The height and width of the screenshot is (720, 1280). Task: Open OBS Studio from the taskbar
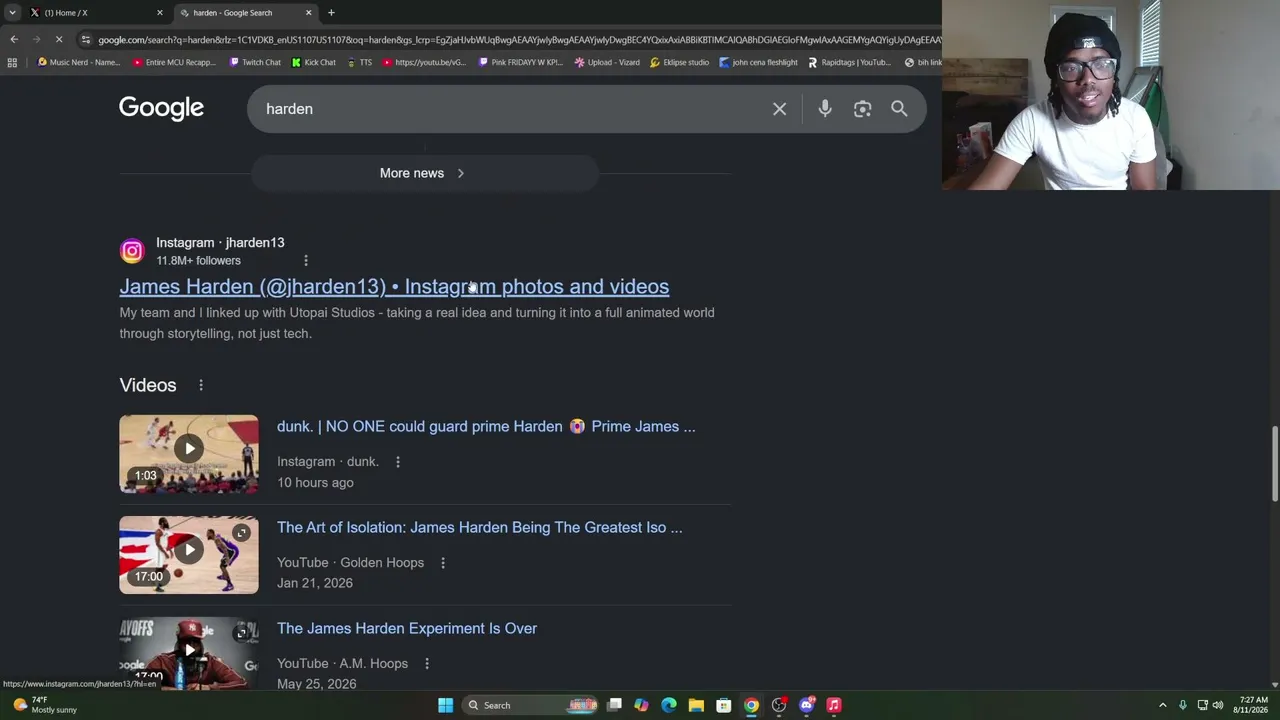point(779,705)
